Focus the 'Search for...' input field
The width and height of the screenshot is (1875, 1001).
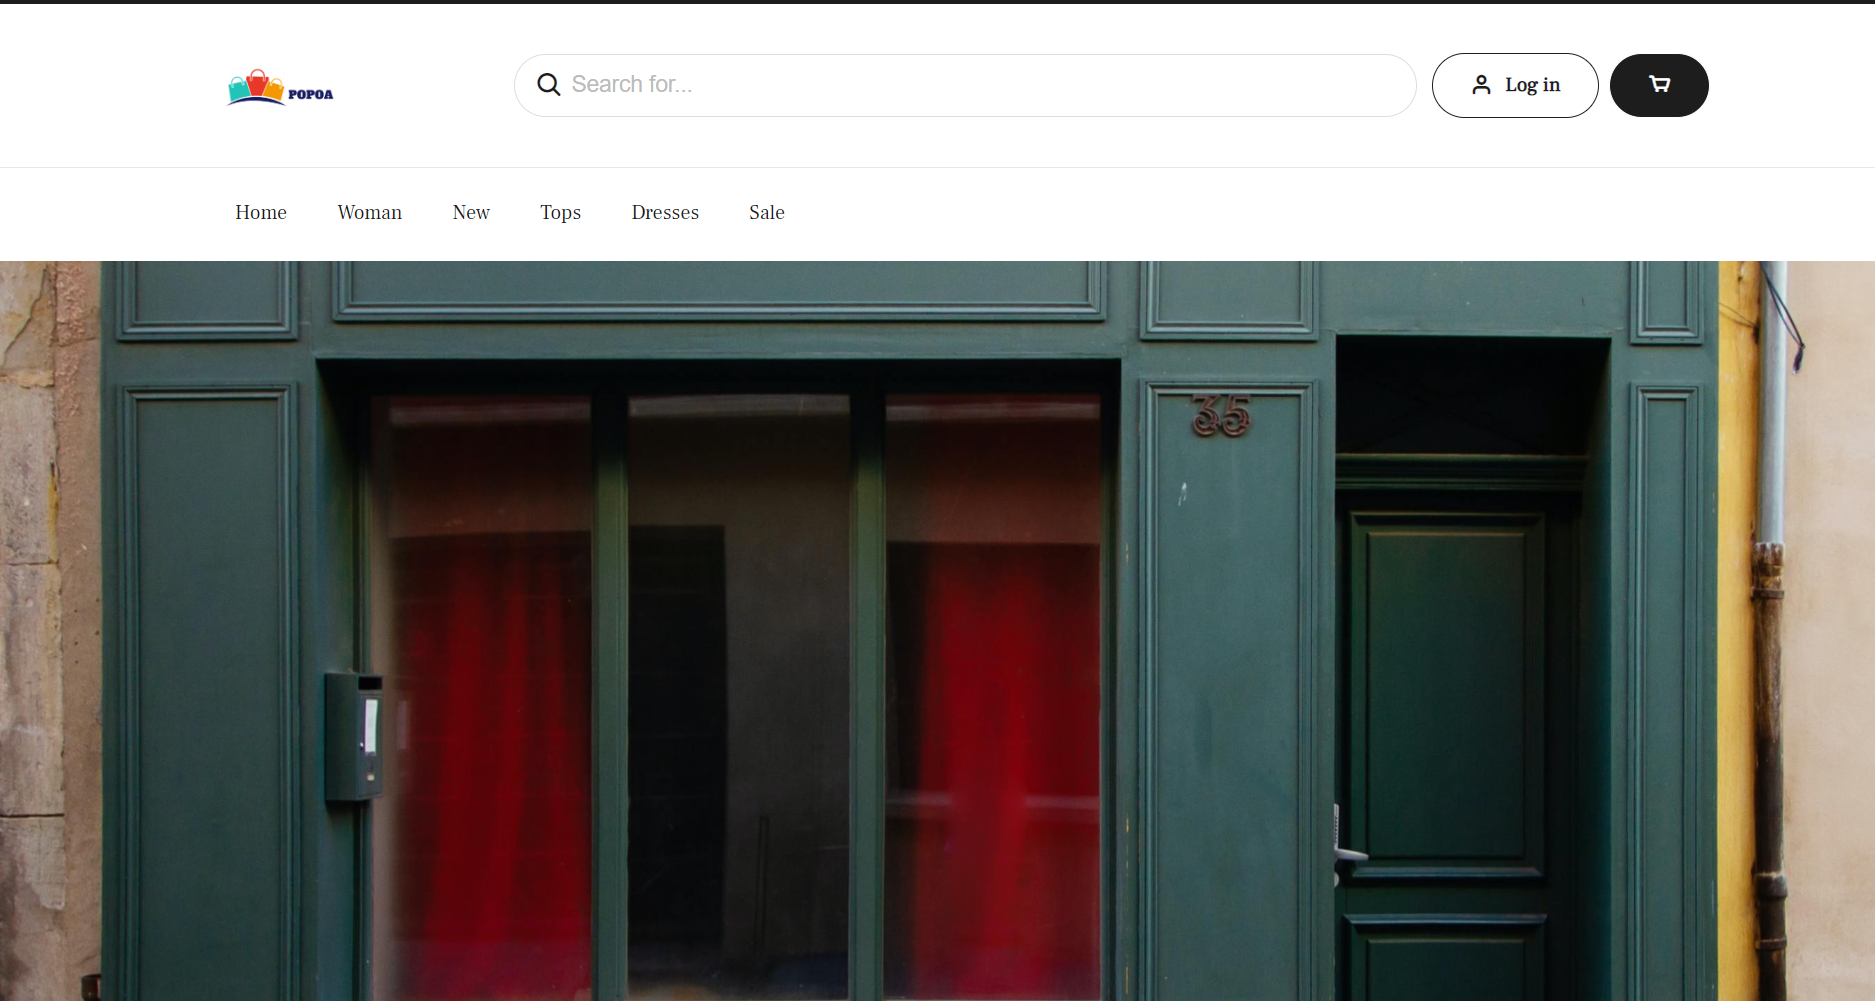coord(965,85)
